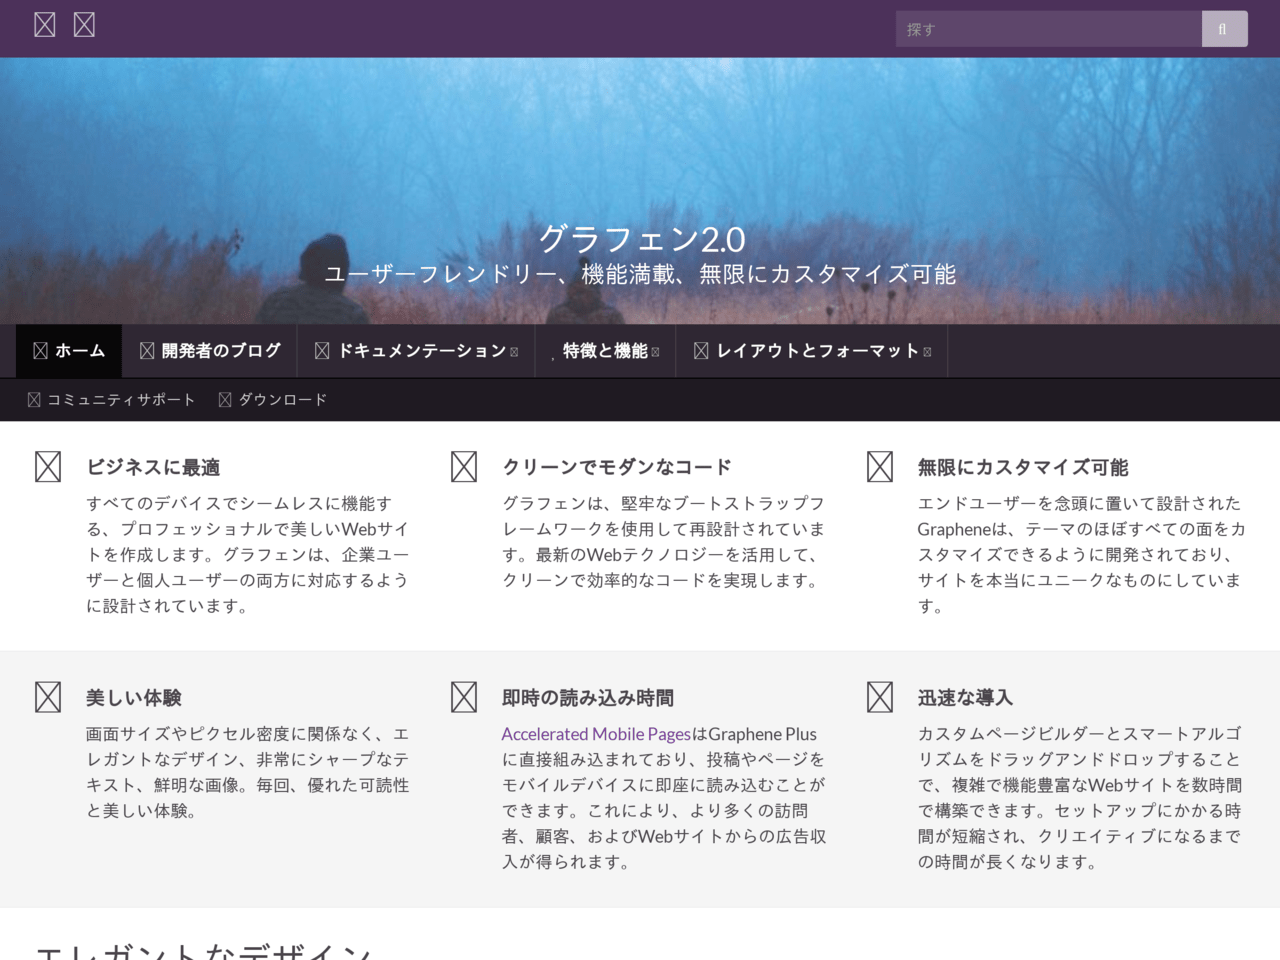Expand the 特徴と機能 dropdown arrow

655,352
